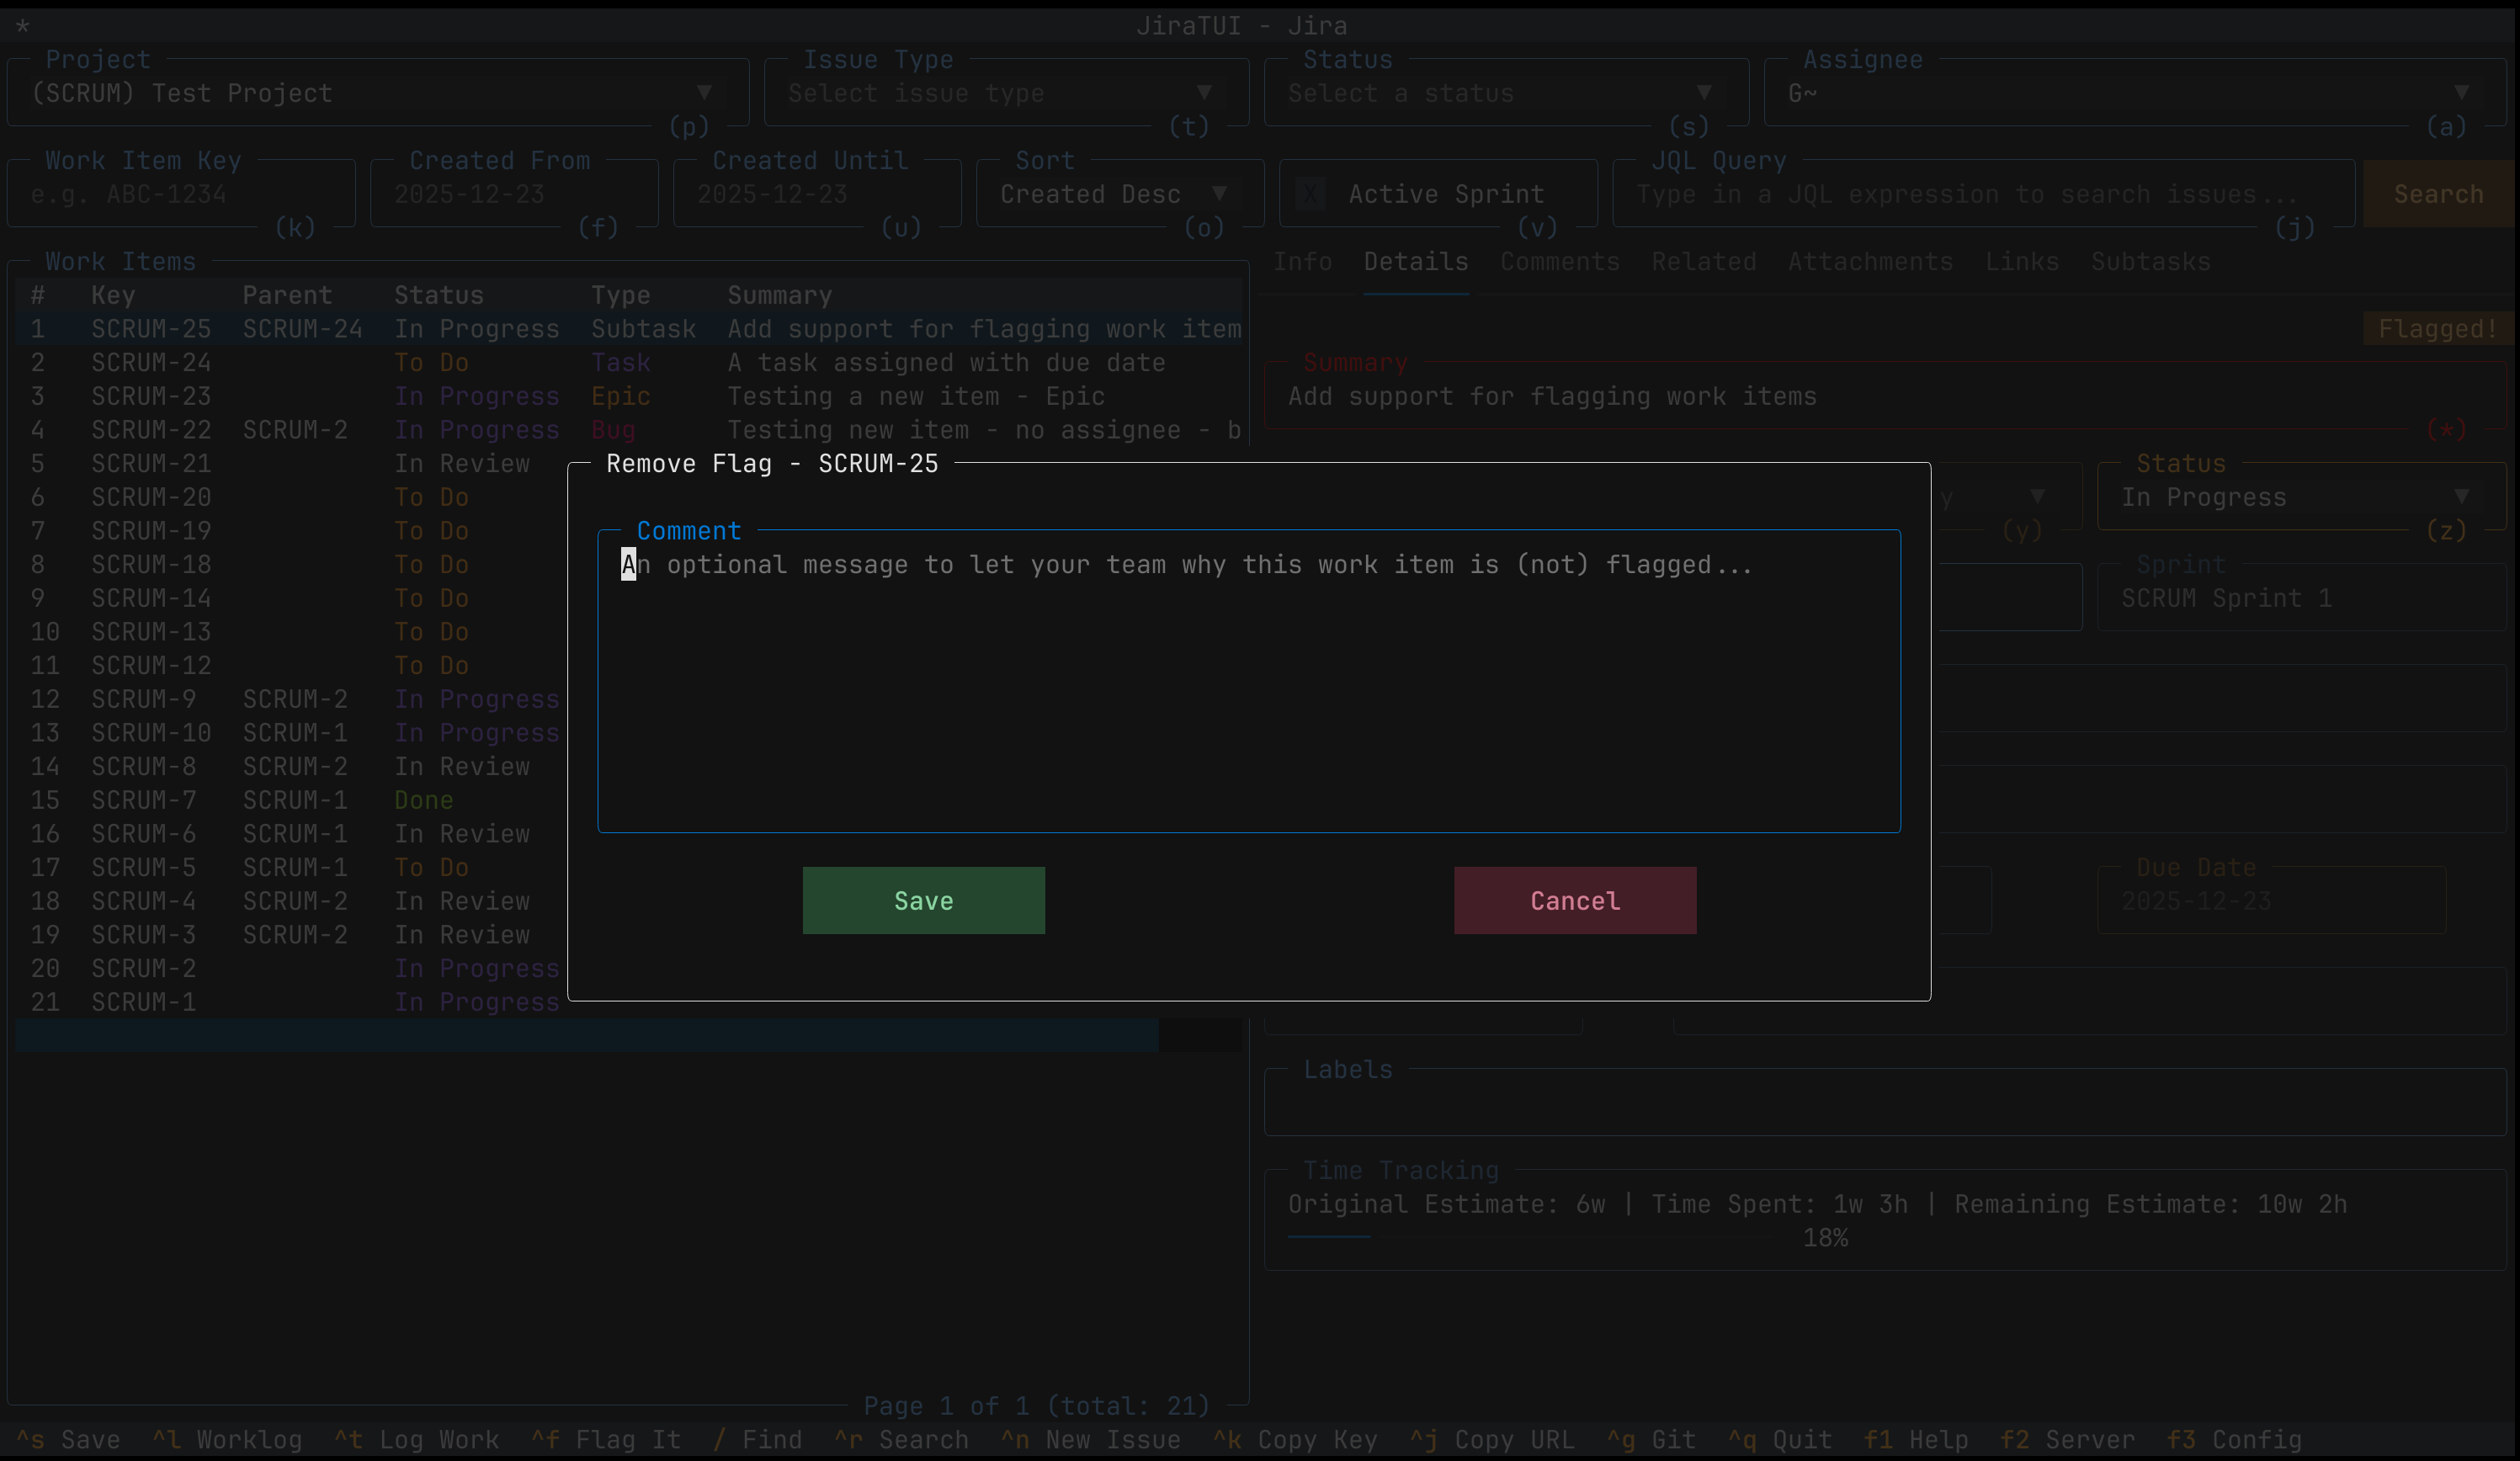Select work item row SCRUM-20
Image resolution: width=2520 pixels, height=1461 pixels.
(x=291, y=498)
